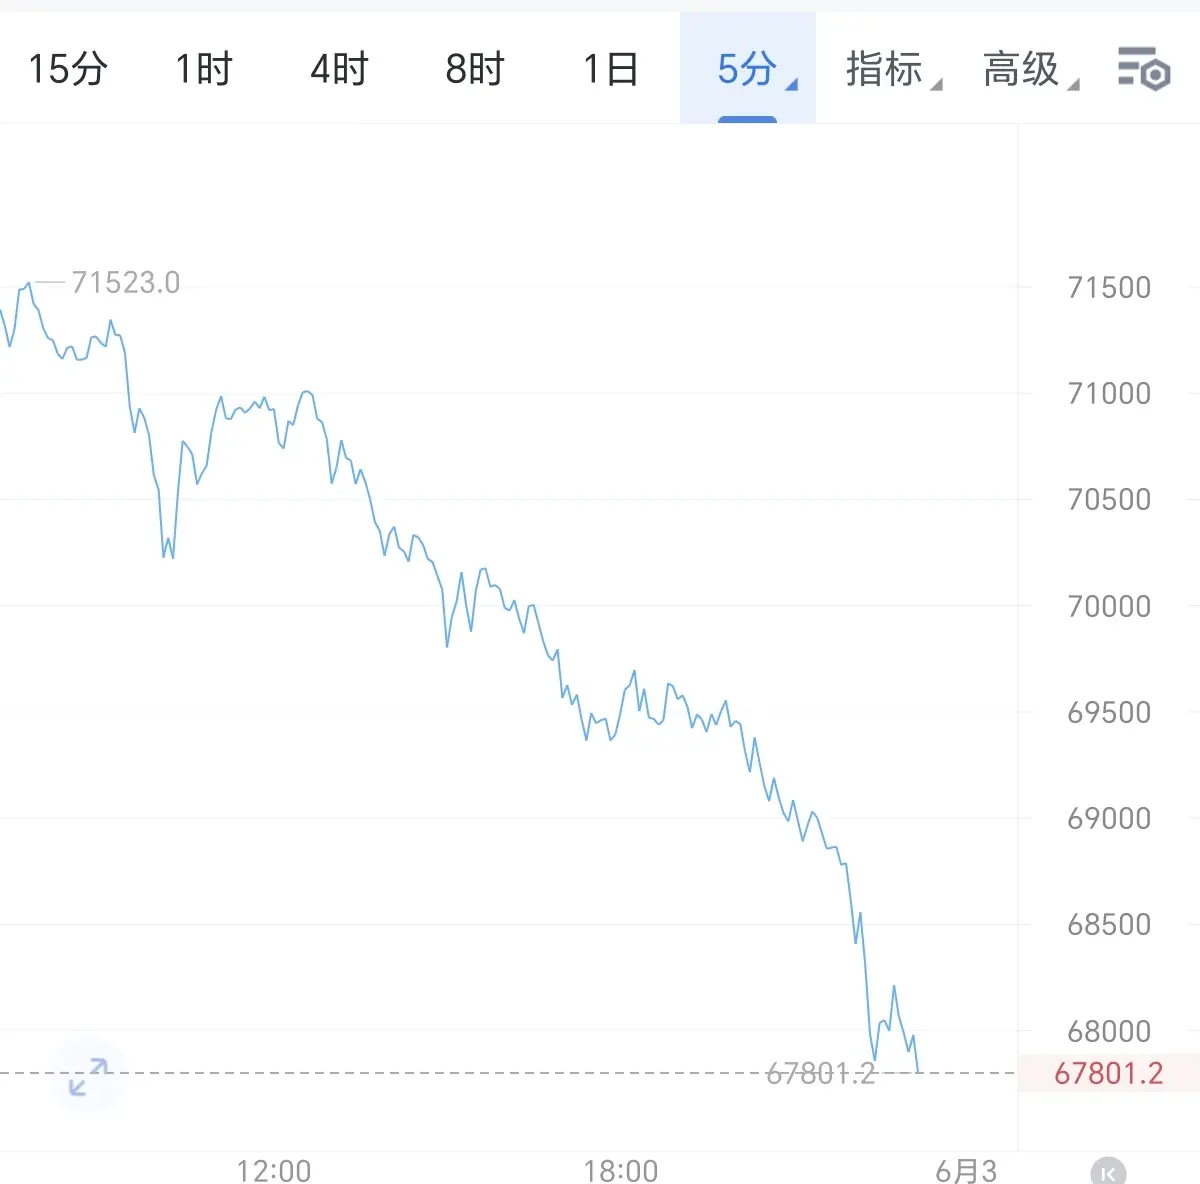Screen dimensions: 1200x1184
Task: Open the 5分 interval dropdown
Action: 748,69
